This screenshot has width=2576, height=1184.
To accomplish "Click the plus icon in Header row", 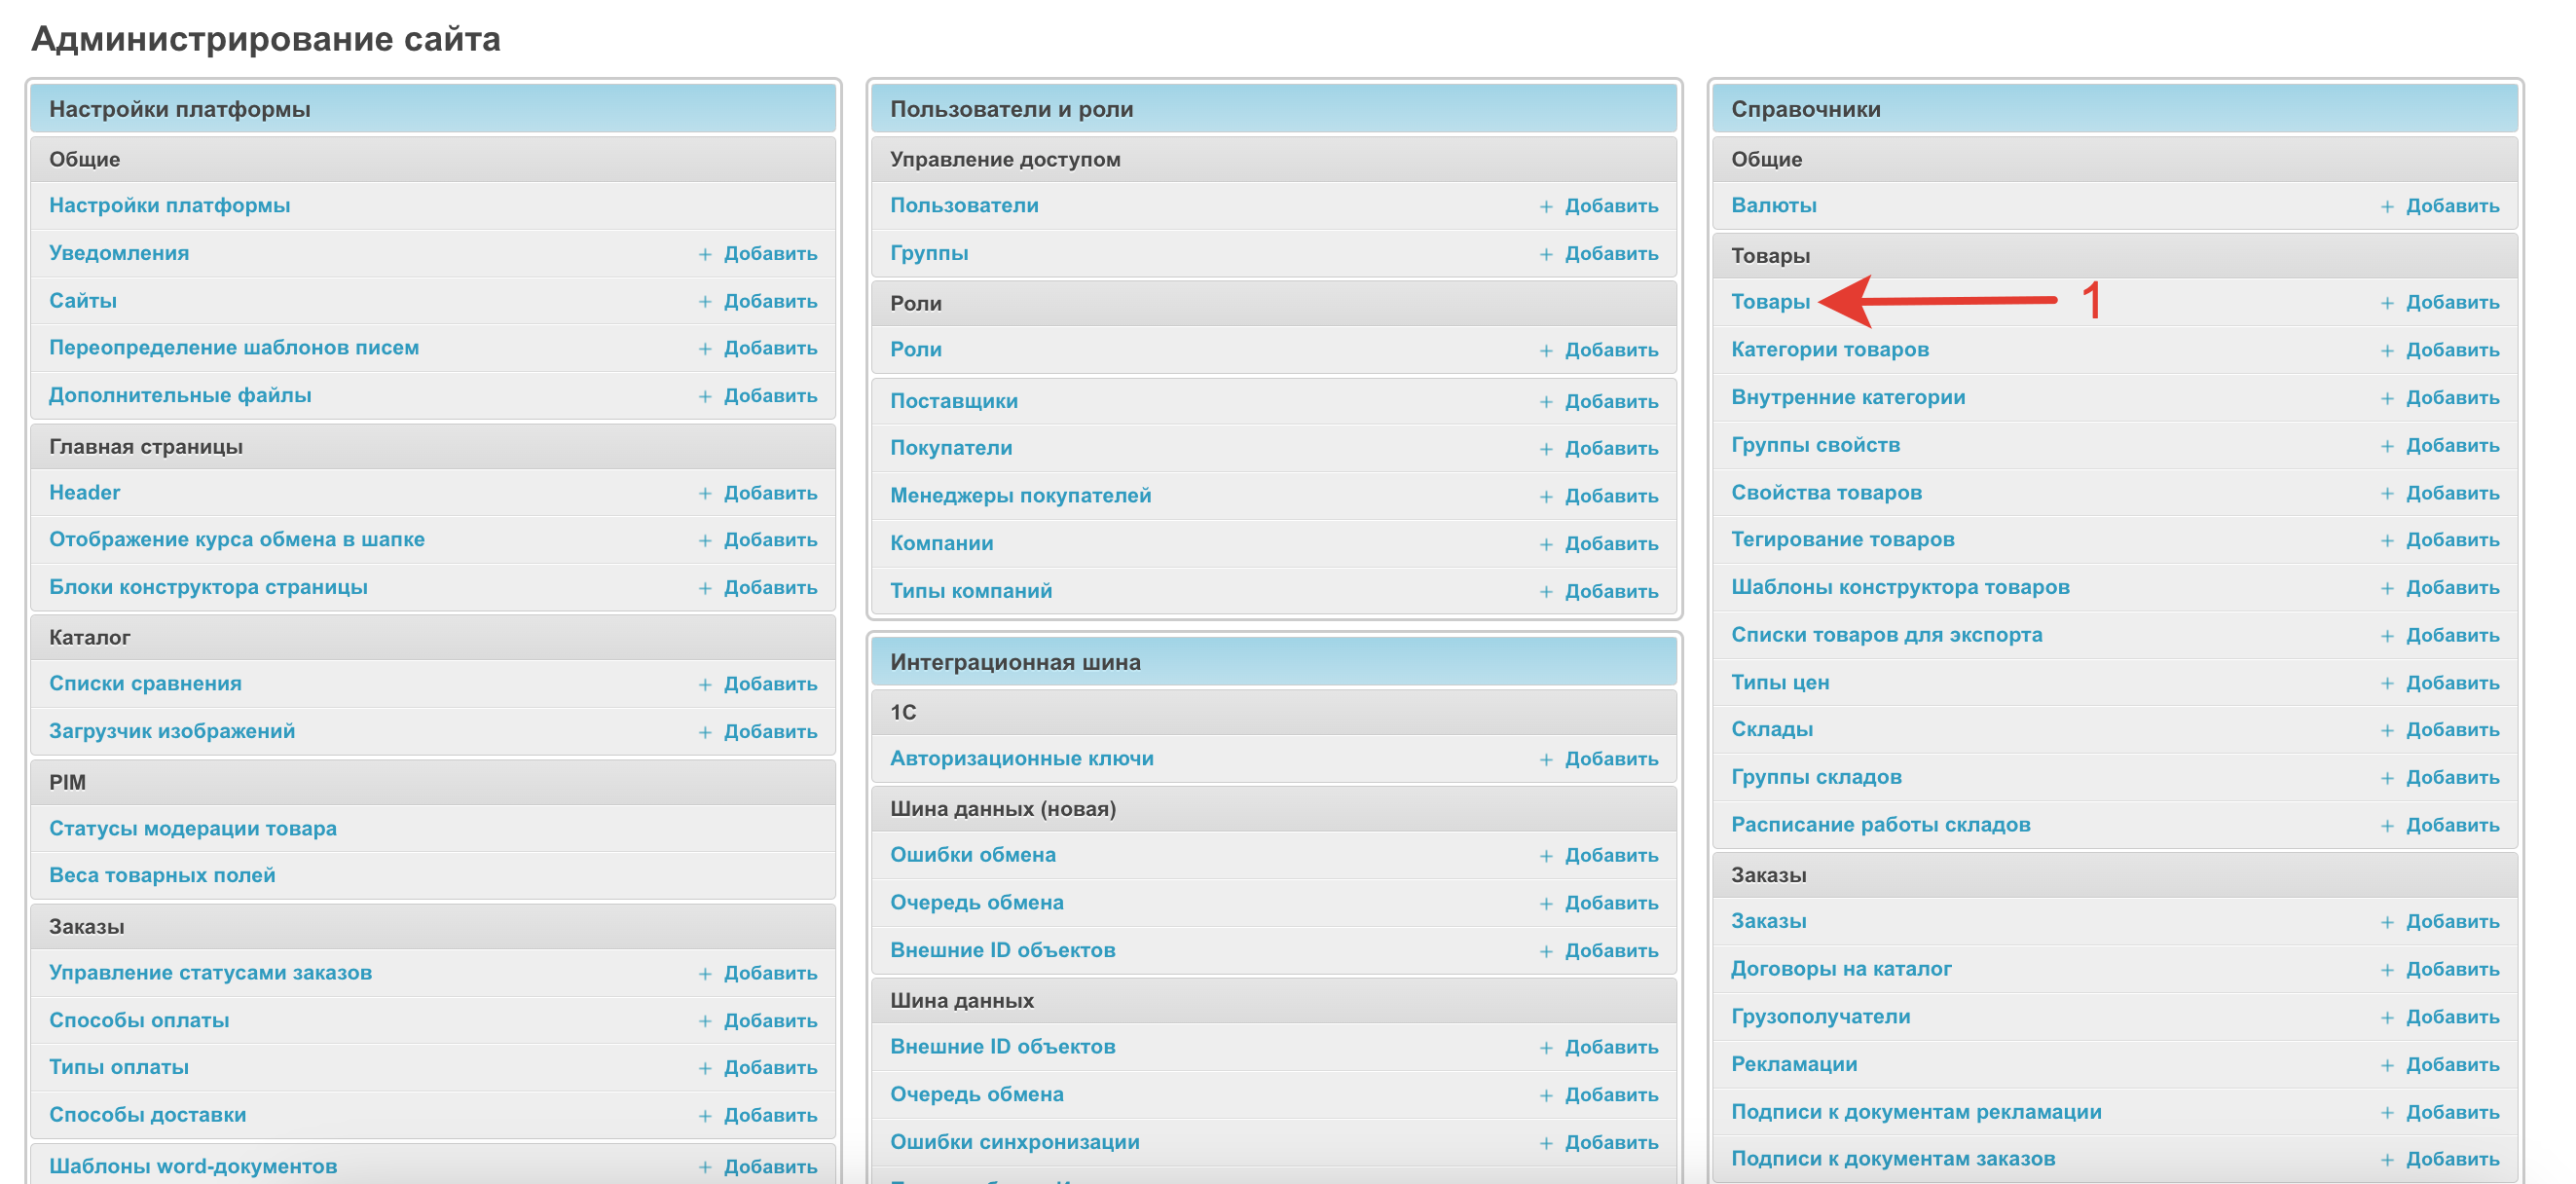I will [704, 493].
